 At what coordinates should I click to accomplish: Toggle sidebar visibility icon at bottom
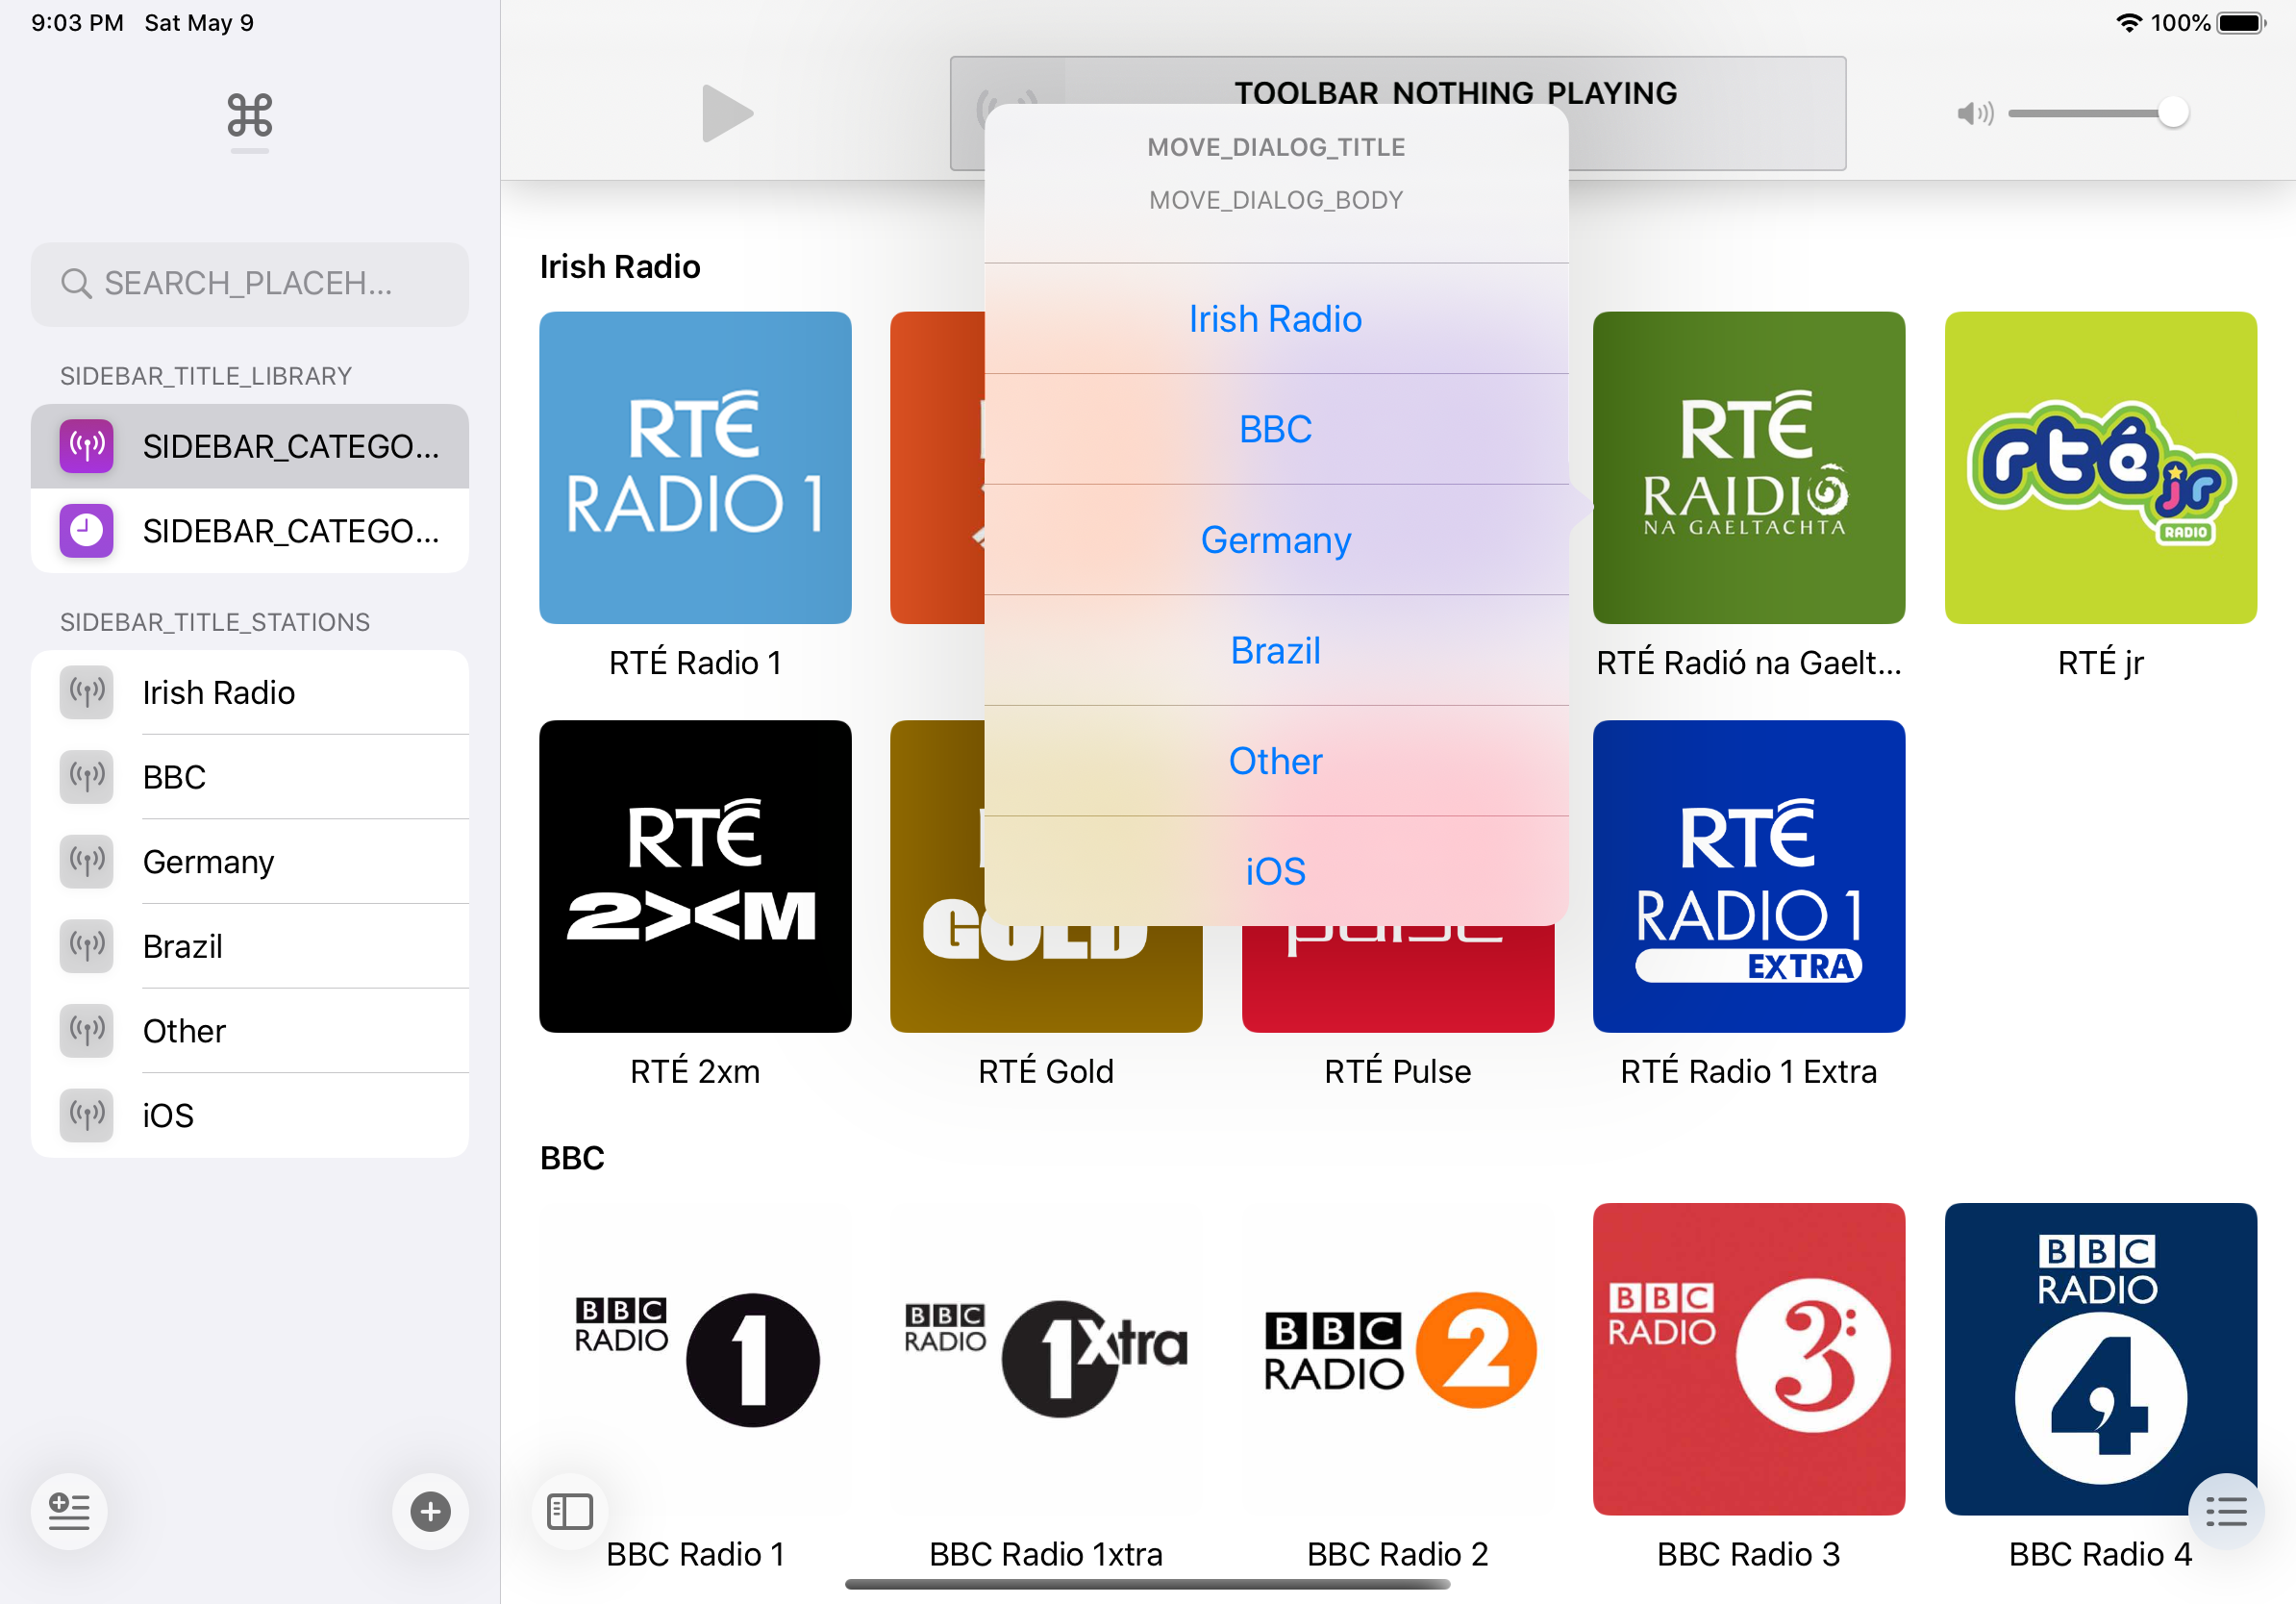(570, 1510)
